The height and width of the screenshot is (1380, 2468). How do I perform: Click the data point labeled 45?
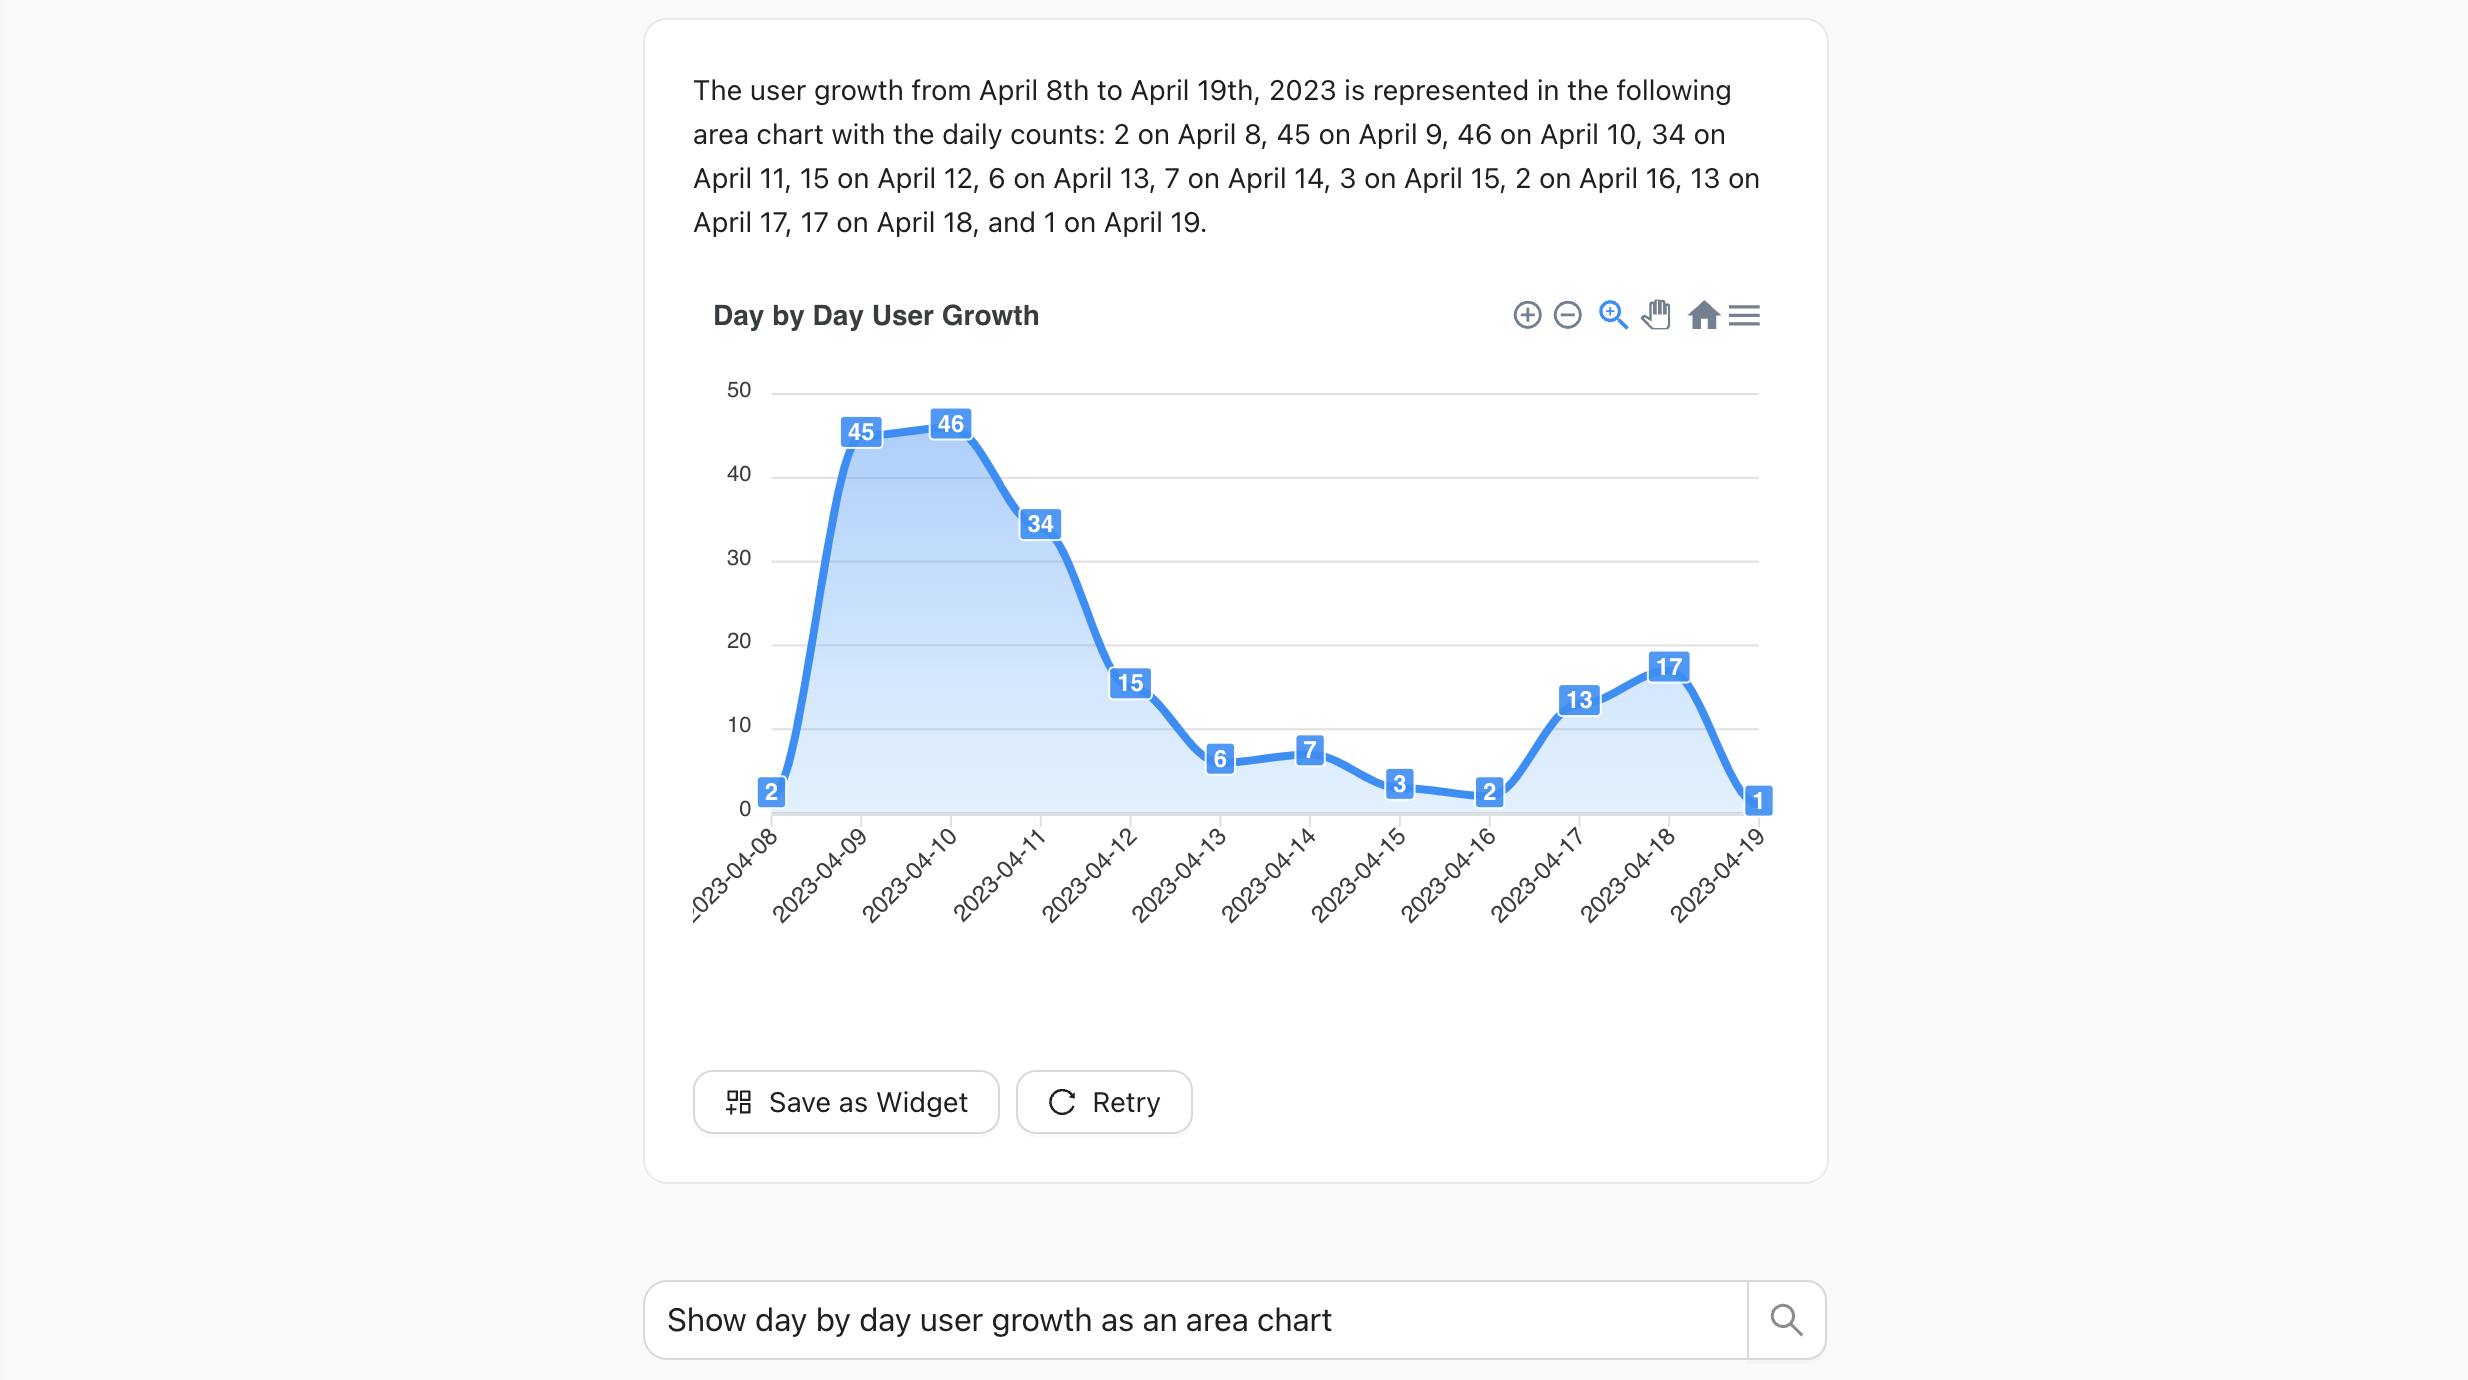861,432
